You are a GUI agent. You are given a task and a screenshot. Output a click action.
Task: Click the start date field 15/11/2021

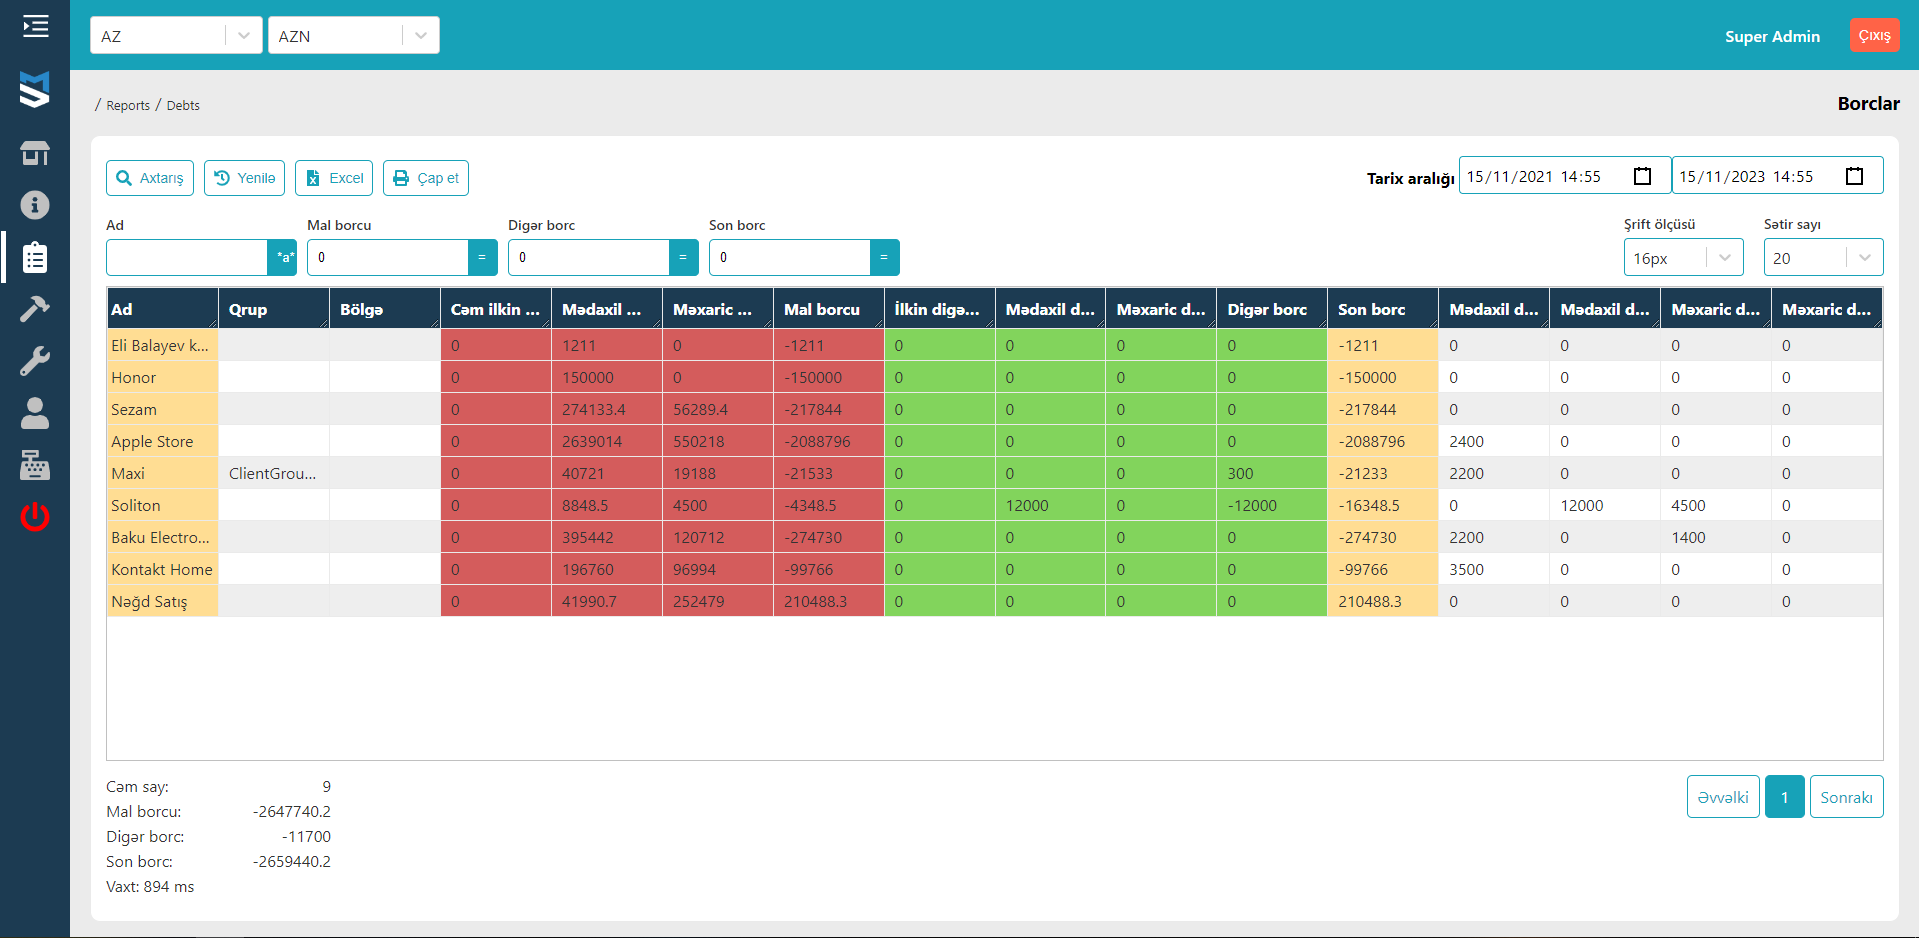(x=1565, y=176)
